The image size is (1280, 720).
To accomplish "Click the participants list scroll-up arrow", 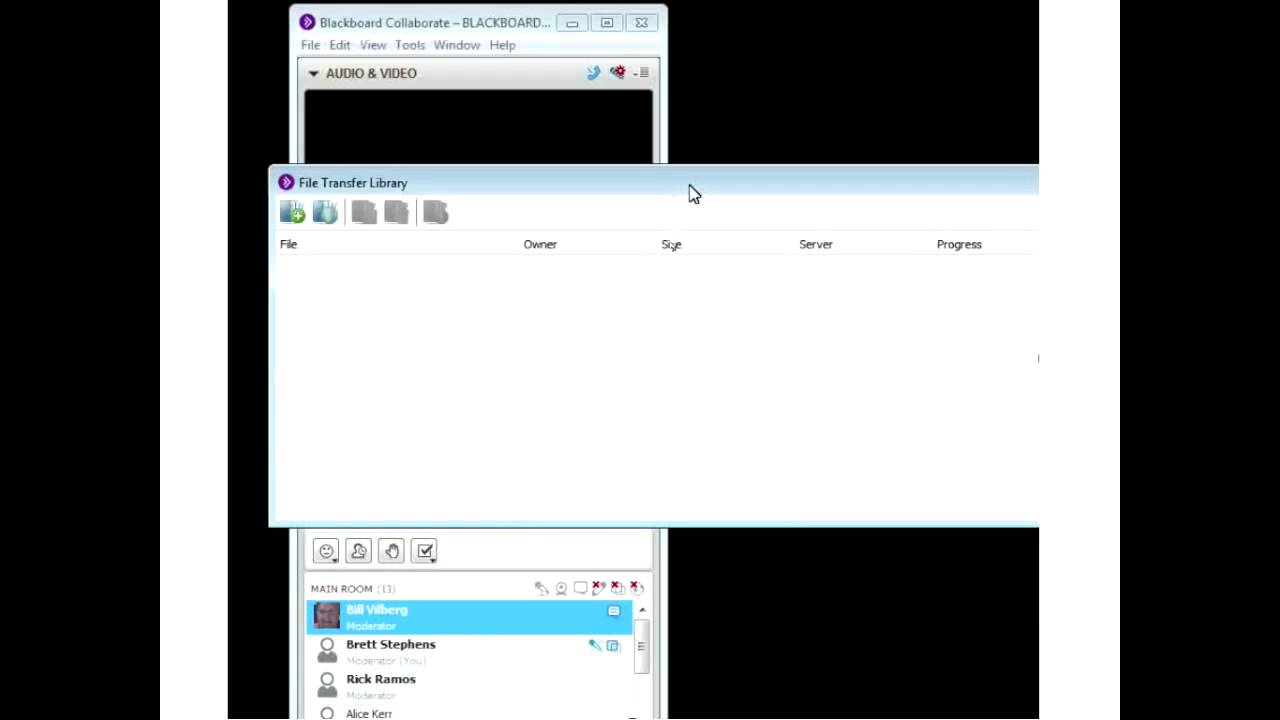I will pyautogui.click(x=642, y=610).
